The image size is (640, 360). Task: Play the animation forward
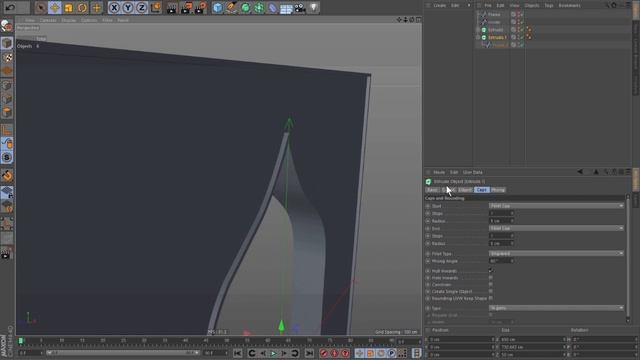tap(273, 353)
